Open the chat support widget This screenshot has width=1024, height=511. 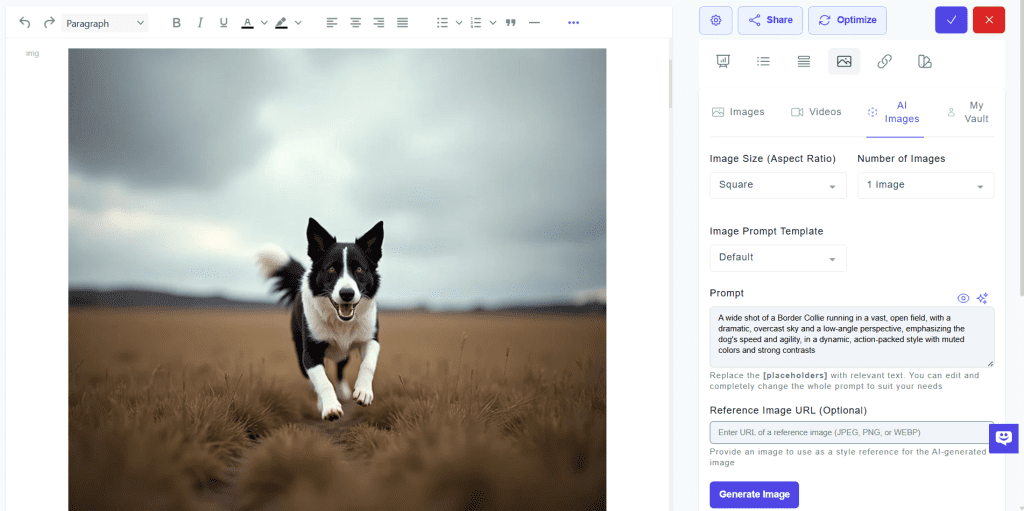[x=1004, y=438]
